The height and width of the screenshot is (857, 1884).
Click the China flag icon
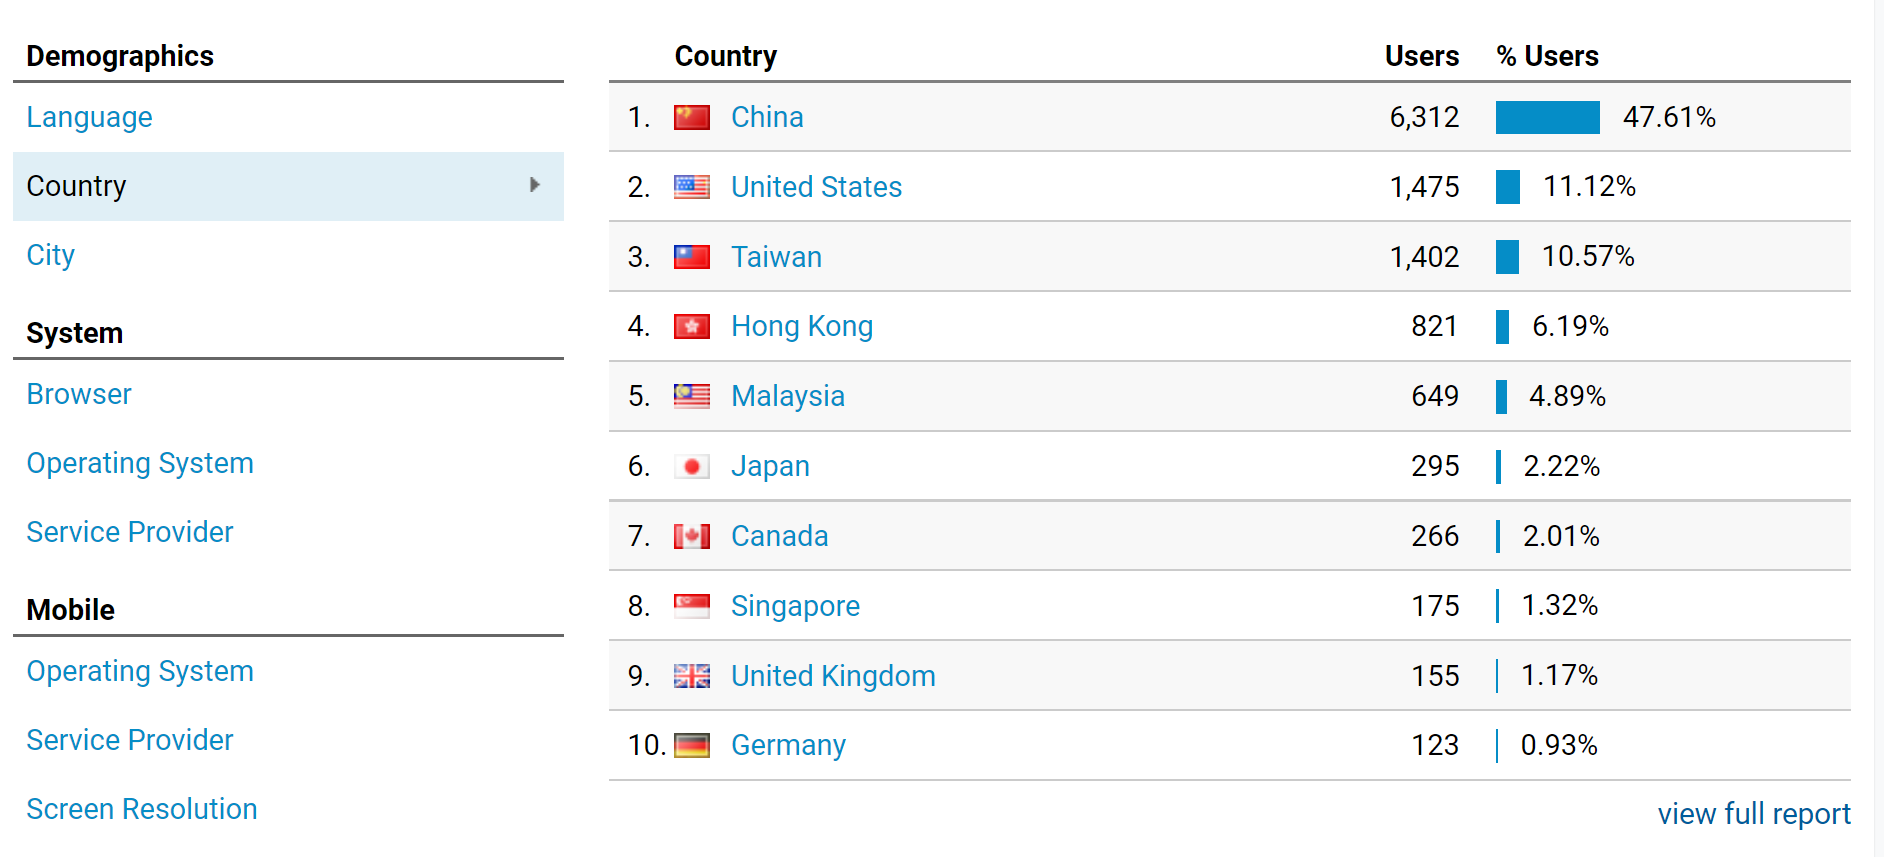pos(691,118)
